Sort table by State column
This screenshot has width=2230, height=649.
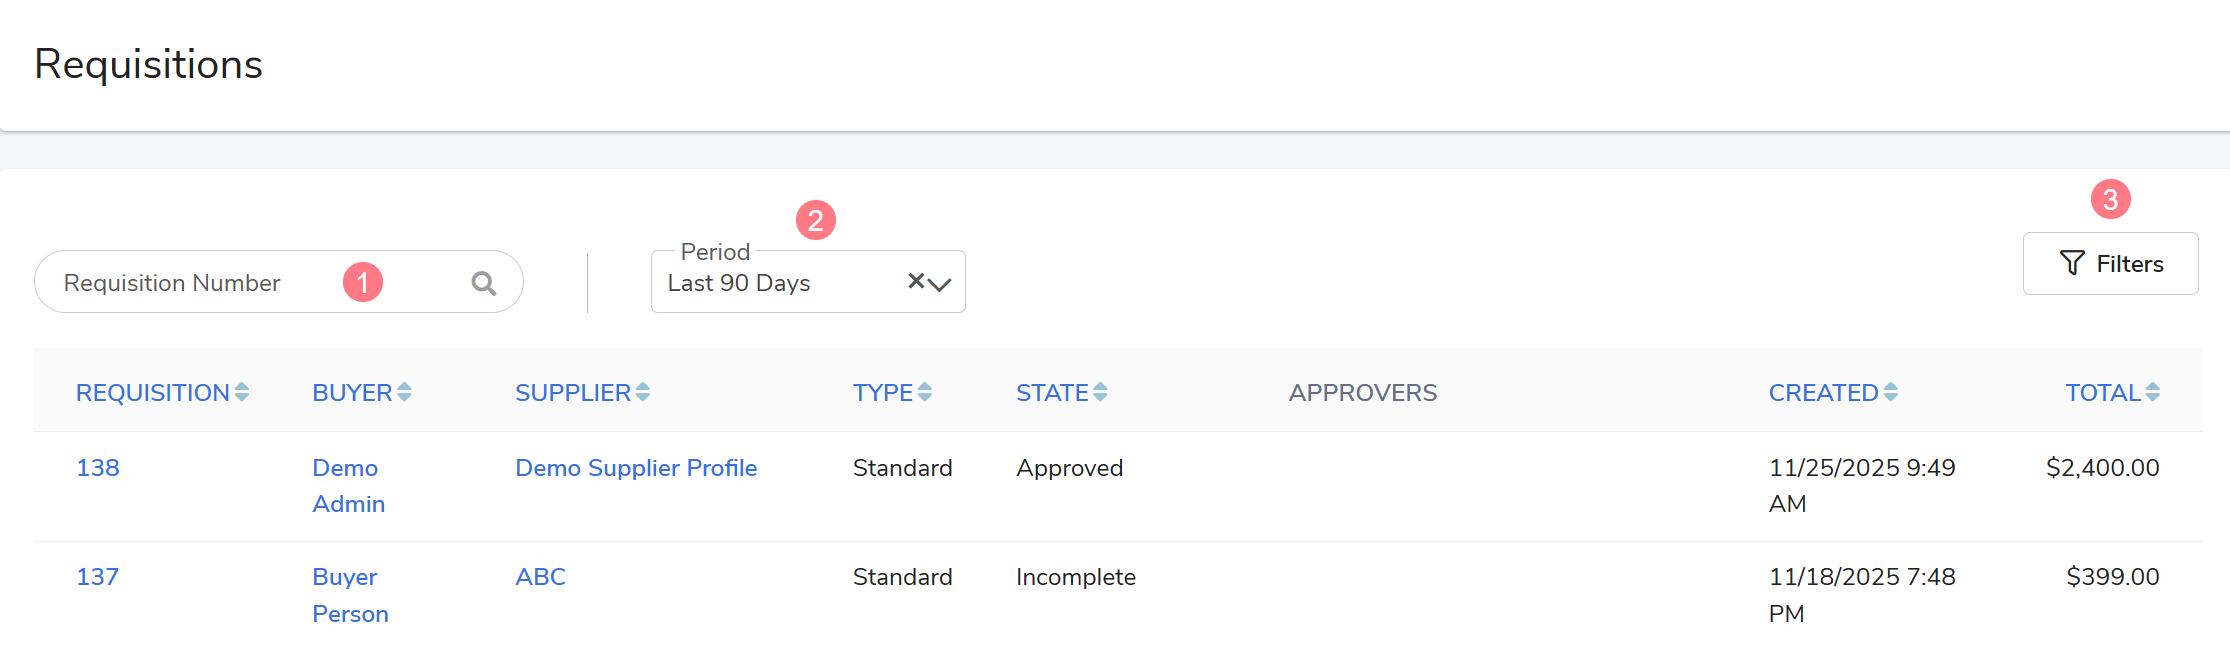1061,393
